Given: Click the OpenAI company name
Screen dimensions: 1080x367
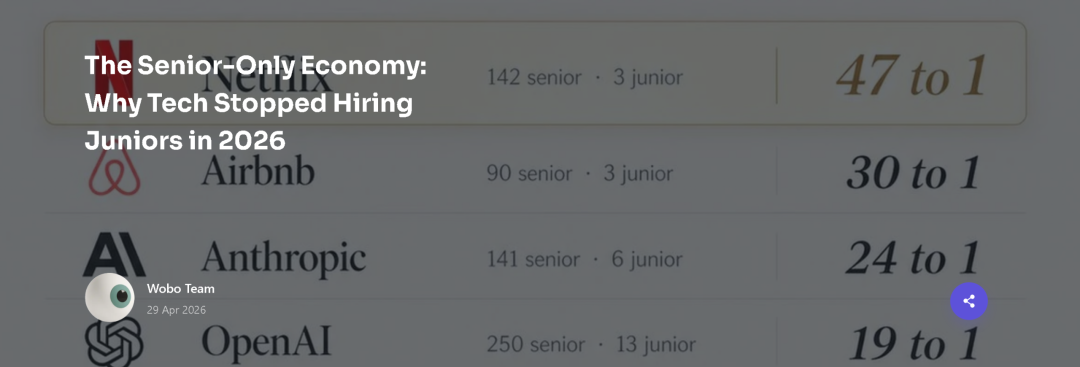Looking at the screenshot, I should [x=266, y=342].
